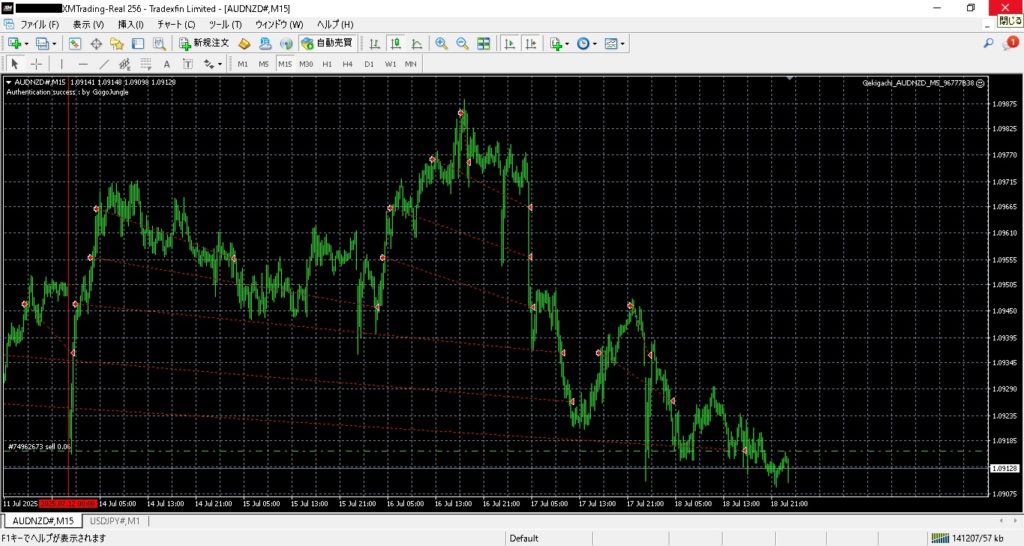Enable chart auto scroll
This screenshot has height=546, width=1024.
click(509, 43)
